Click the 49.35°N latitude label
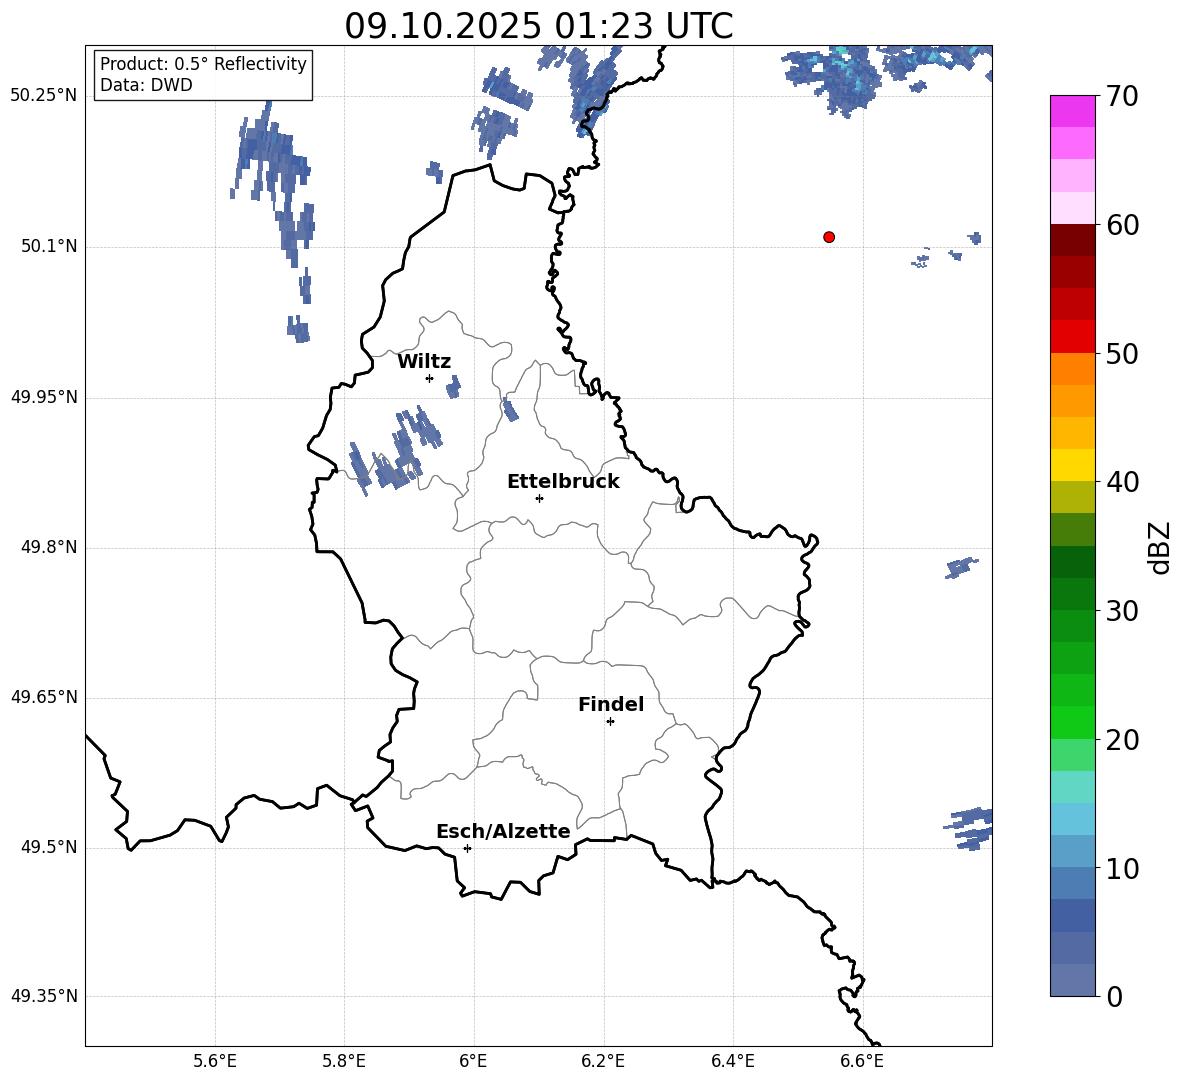1184x1081 pixels. click(44, 996)
